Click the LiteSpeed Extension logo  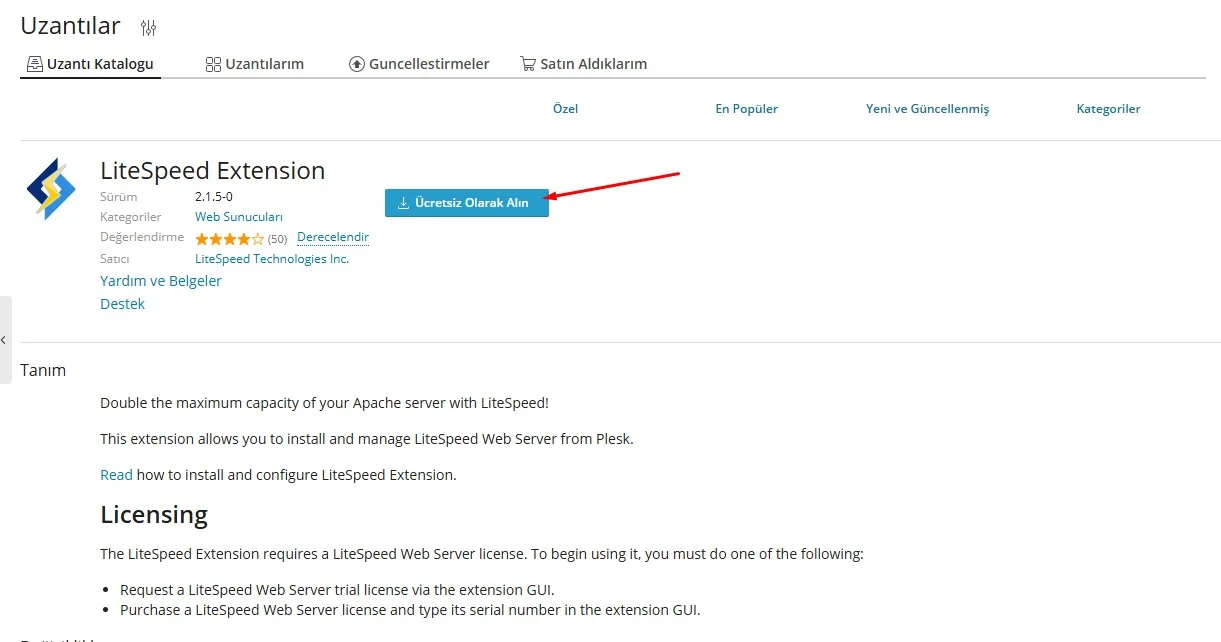click(51, 188)
